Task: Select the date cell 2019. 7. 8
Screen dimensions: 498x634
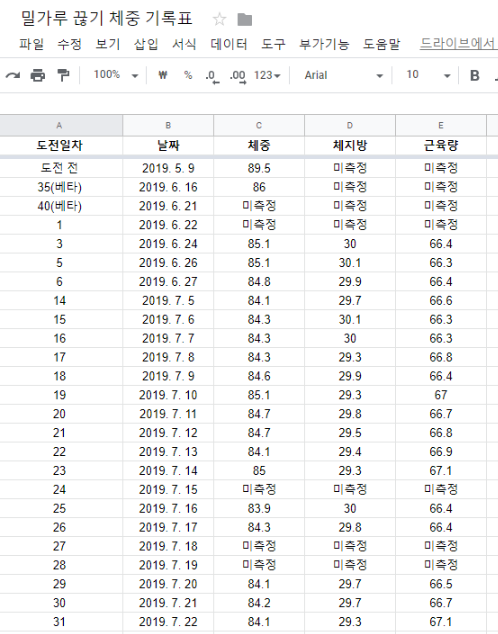Action: click(168, 357)
